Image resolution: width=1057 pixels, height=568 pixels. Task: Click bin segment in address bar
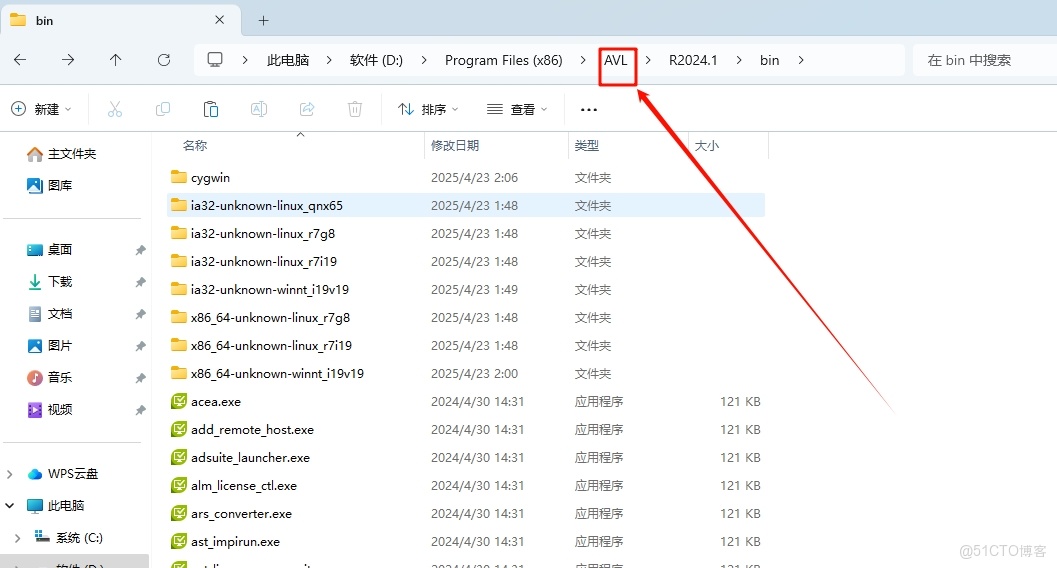[769, 60]
